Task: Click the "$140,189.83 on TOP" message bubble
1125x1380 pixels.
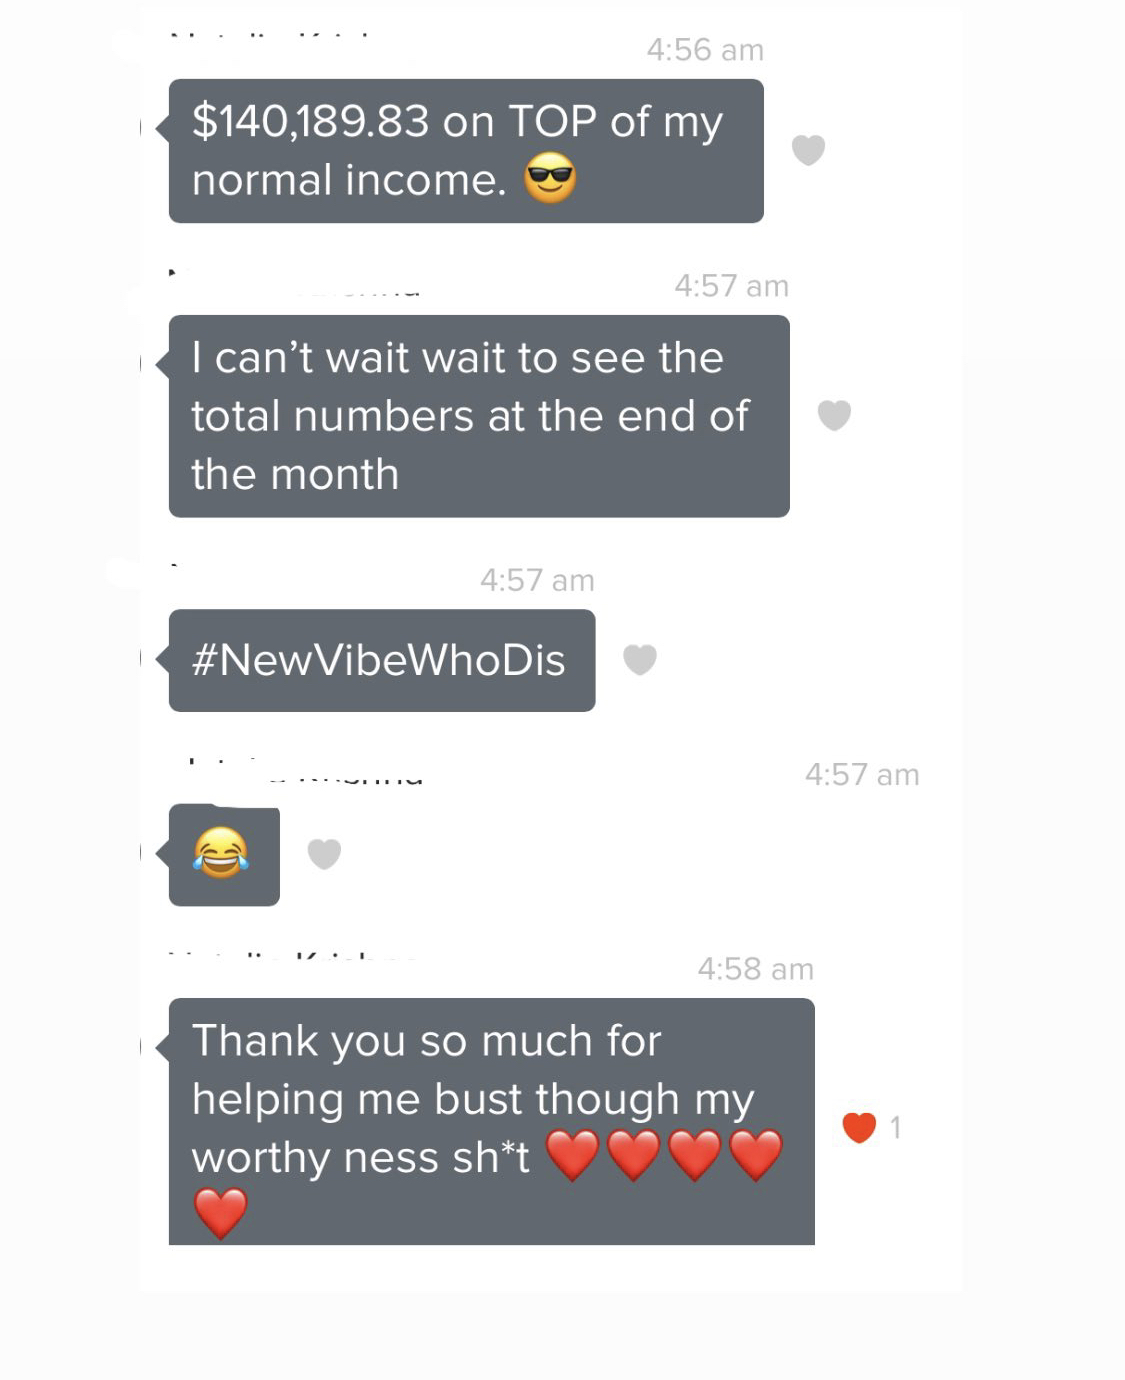Action: click(x=466, y=151)
